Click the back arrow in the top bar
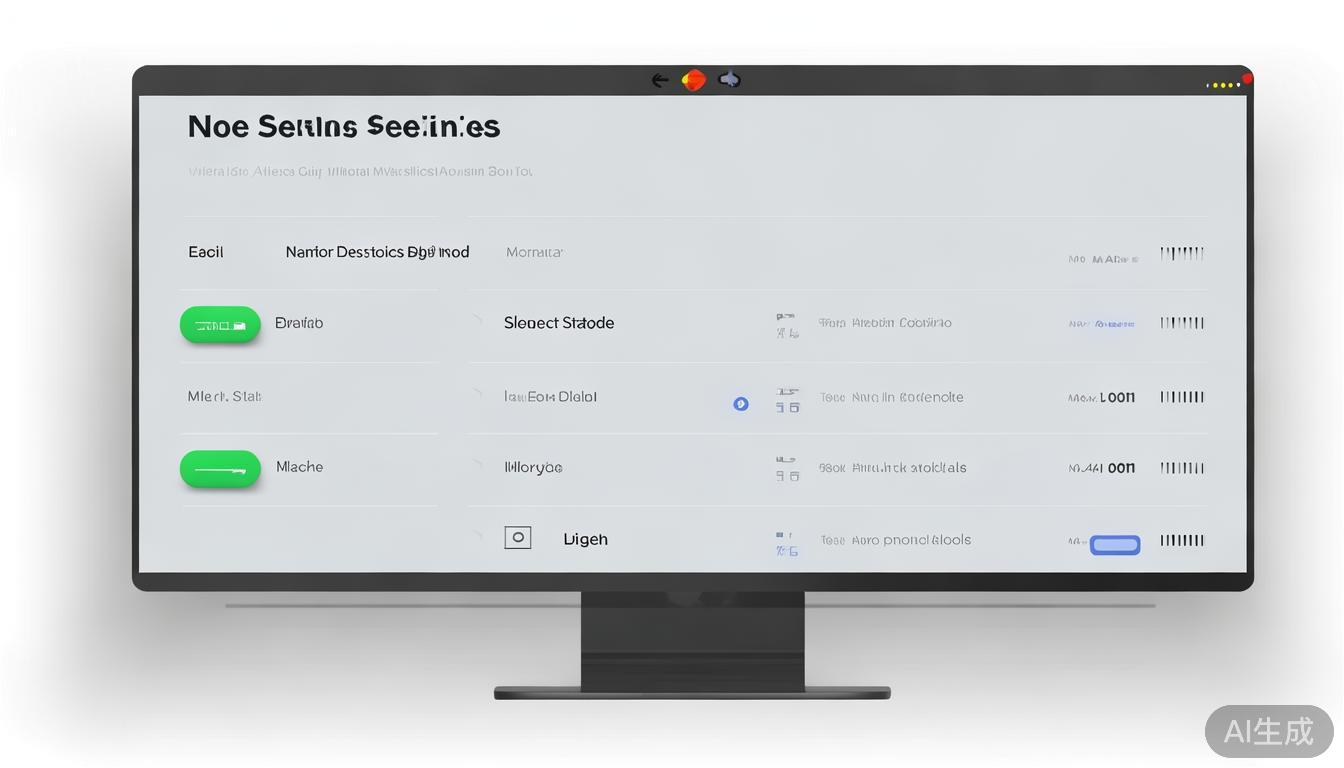The height and width of the screenshot is (768, 1344). 659,80
